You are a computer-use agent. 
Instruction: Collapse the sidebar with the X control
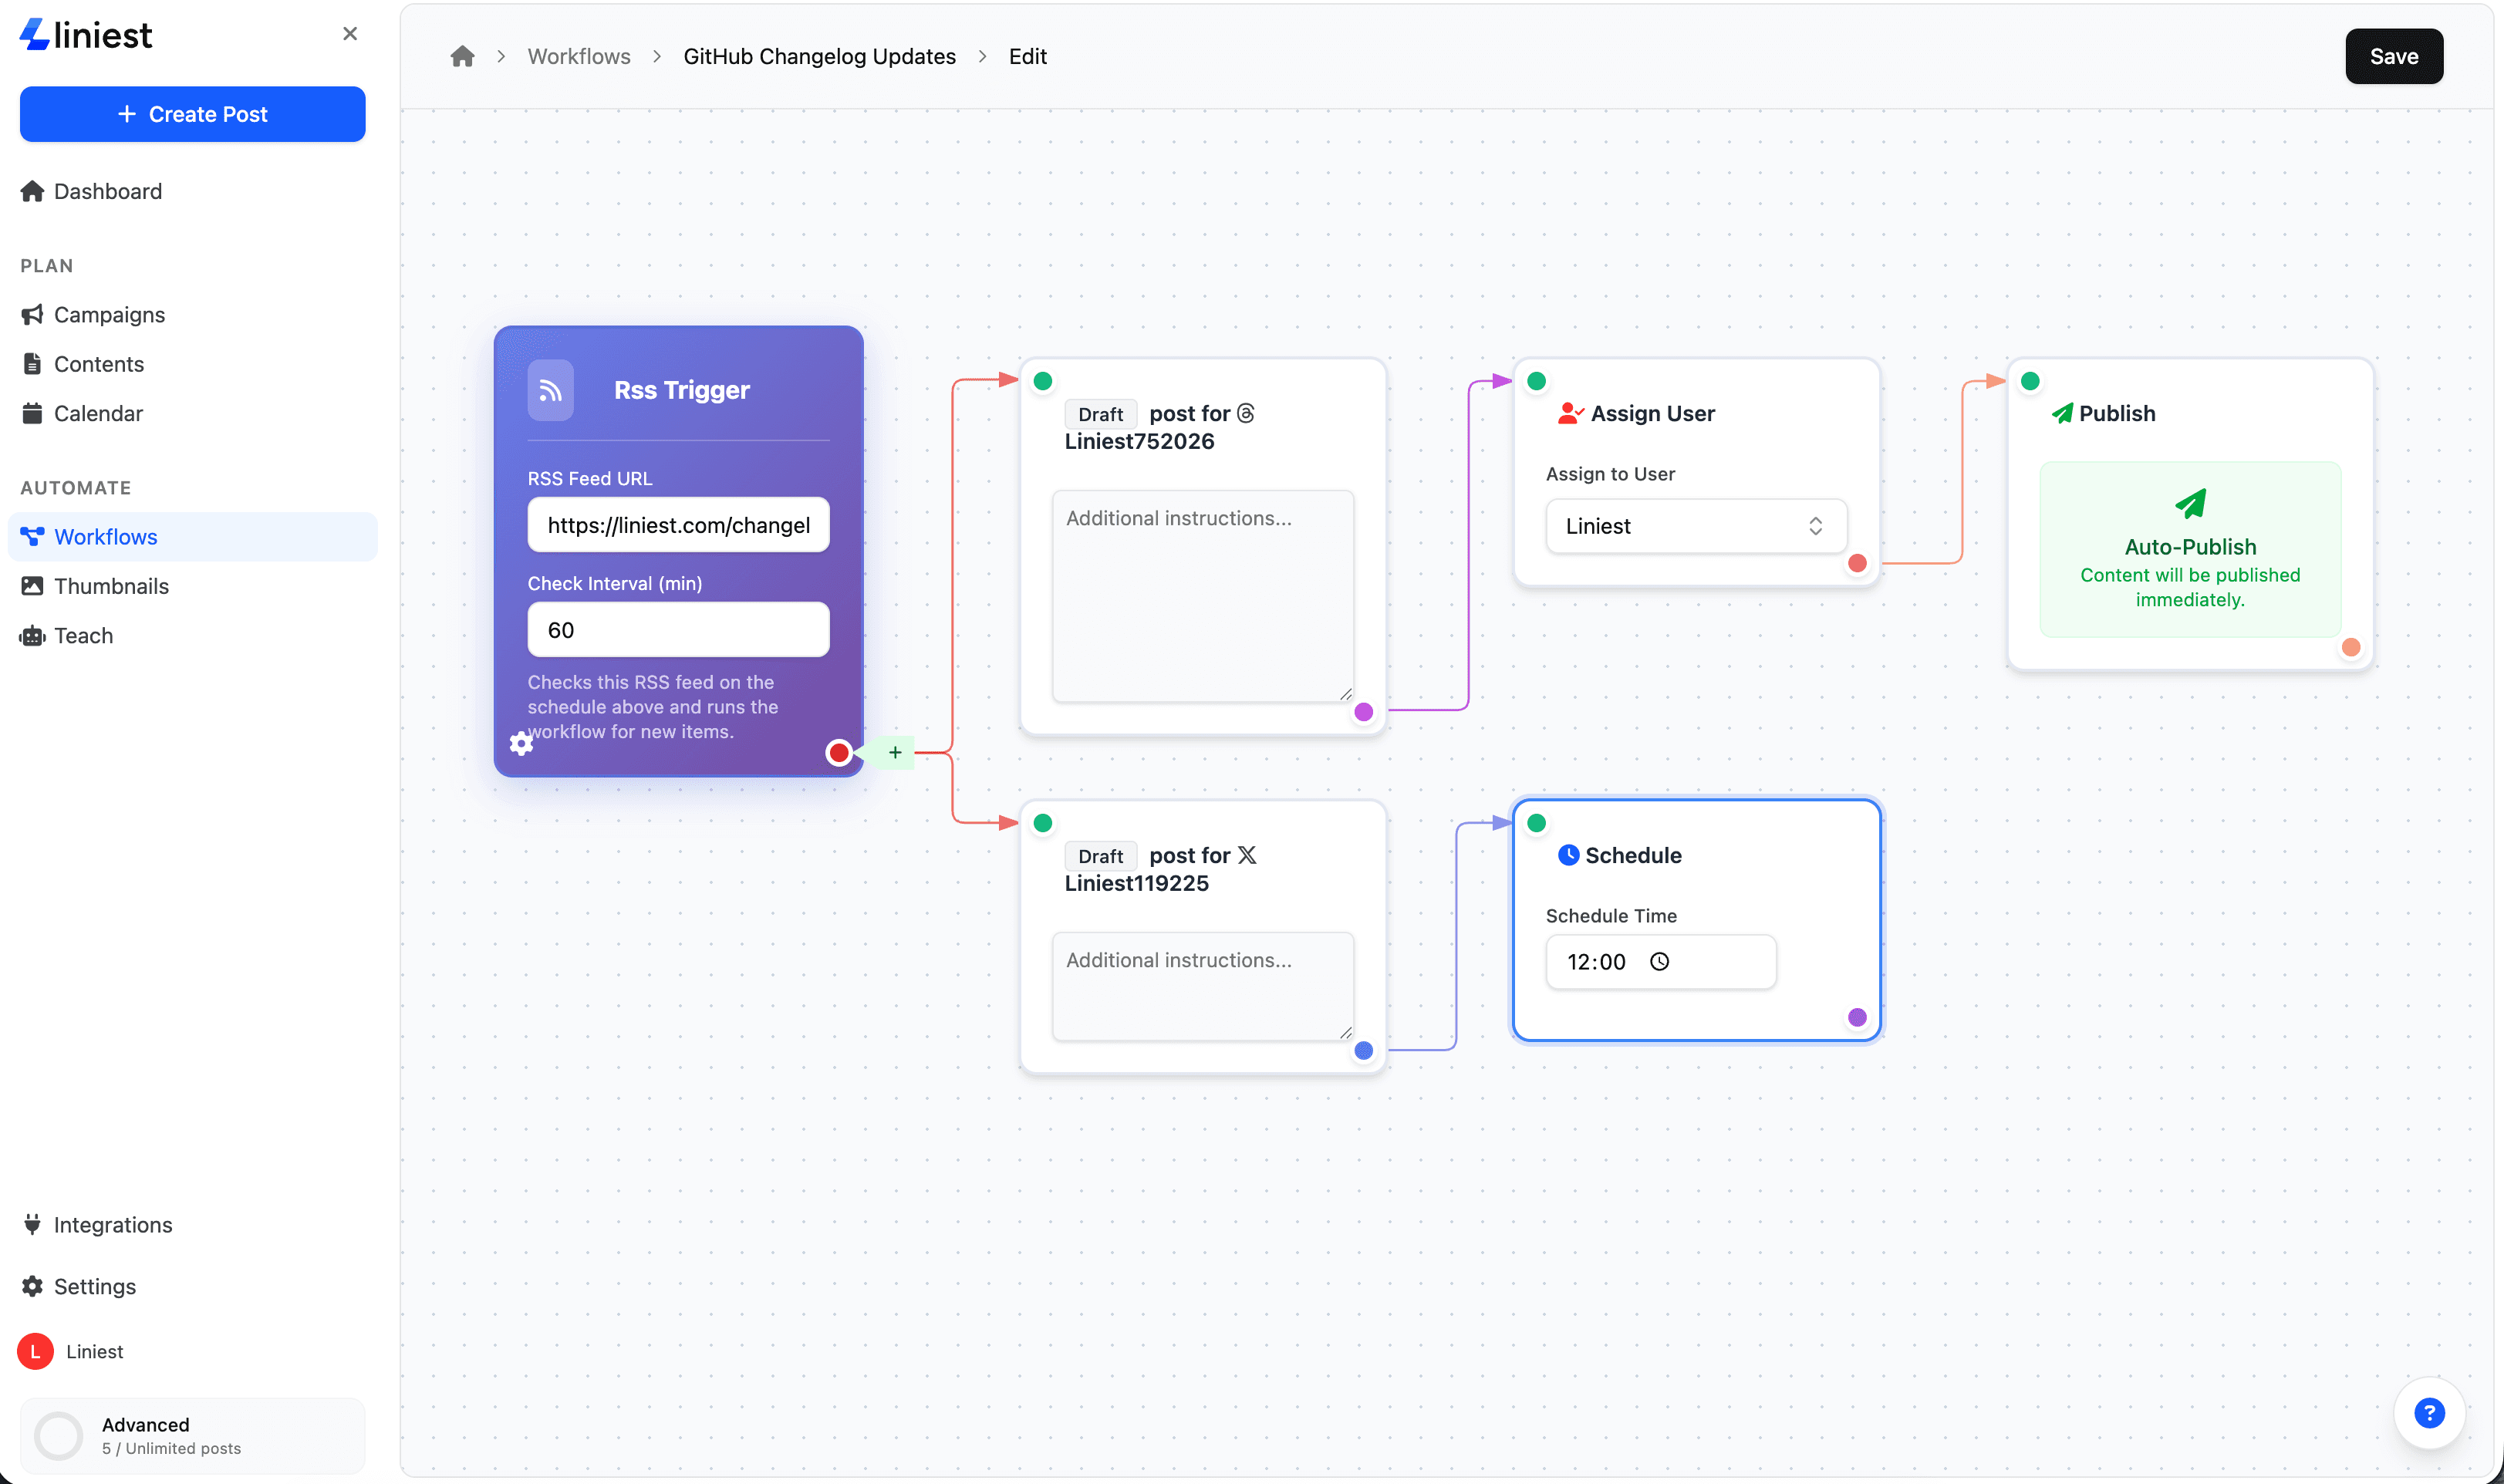350,33
